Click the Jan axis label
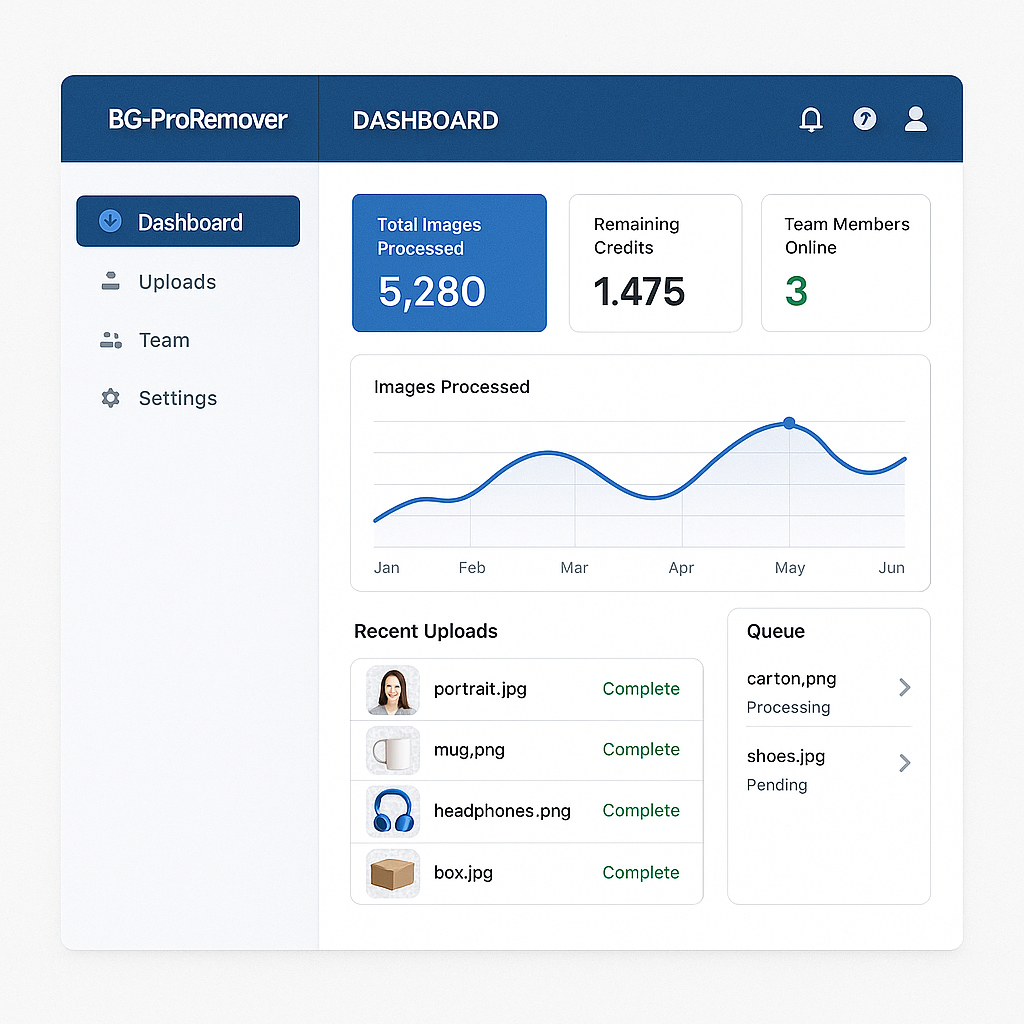1024x1024 pixels. point(387,568)
